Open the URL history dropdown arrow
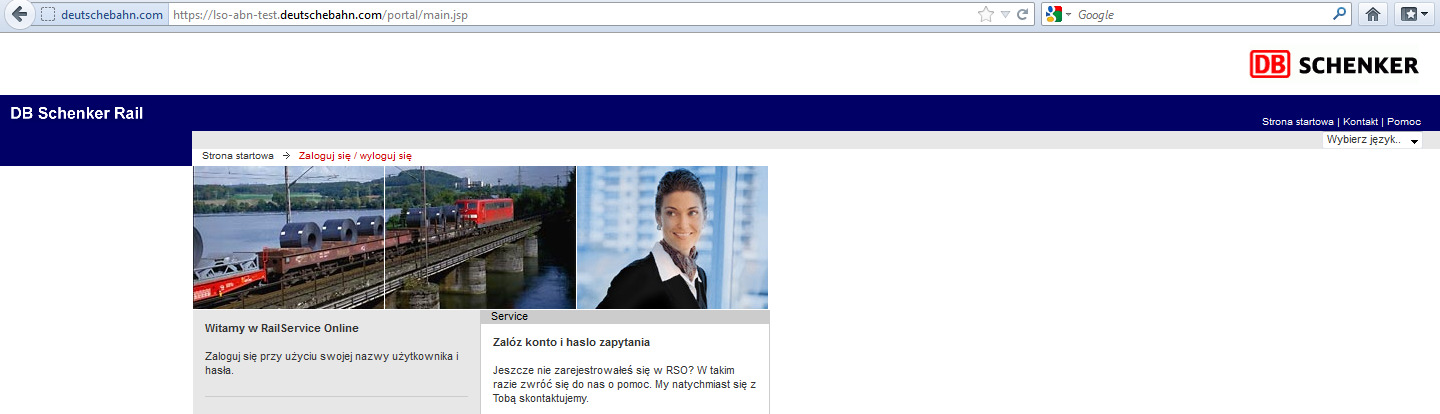This screenshot has width=1440, height=414. [1006, 15]
